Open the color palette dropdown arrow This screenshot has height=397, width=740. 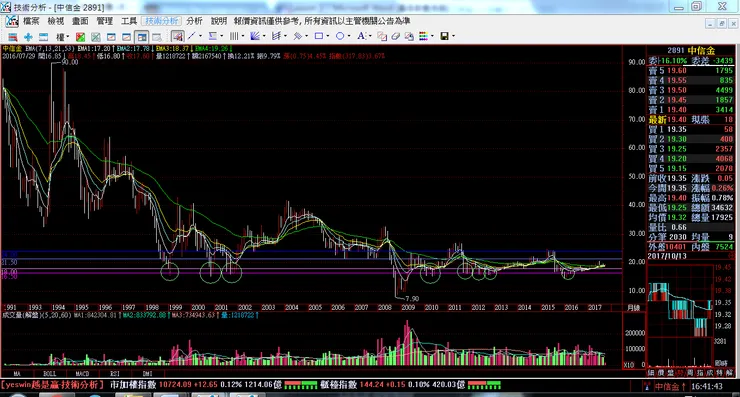[433, 36]
